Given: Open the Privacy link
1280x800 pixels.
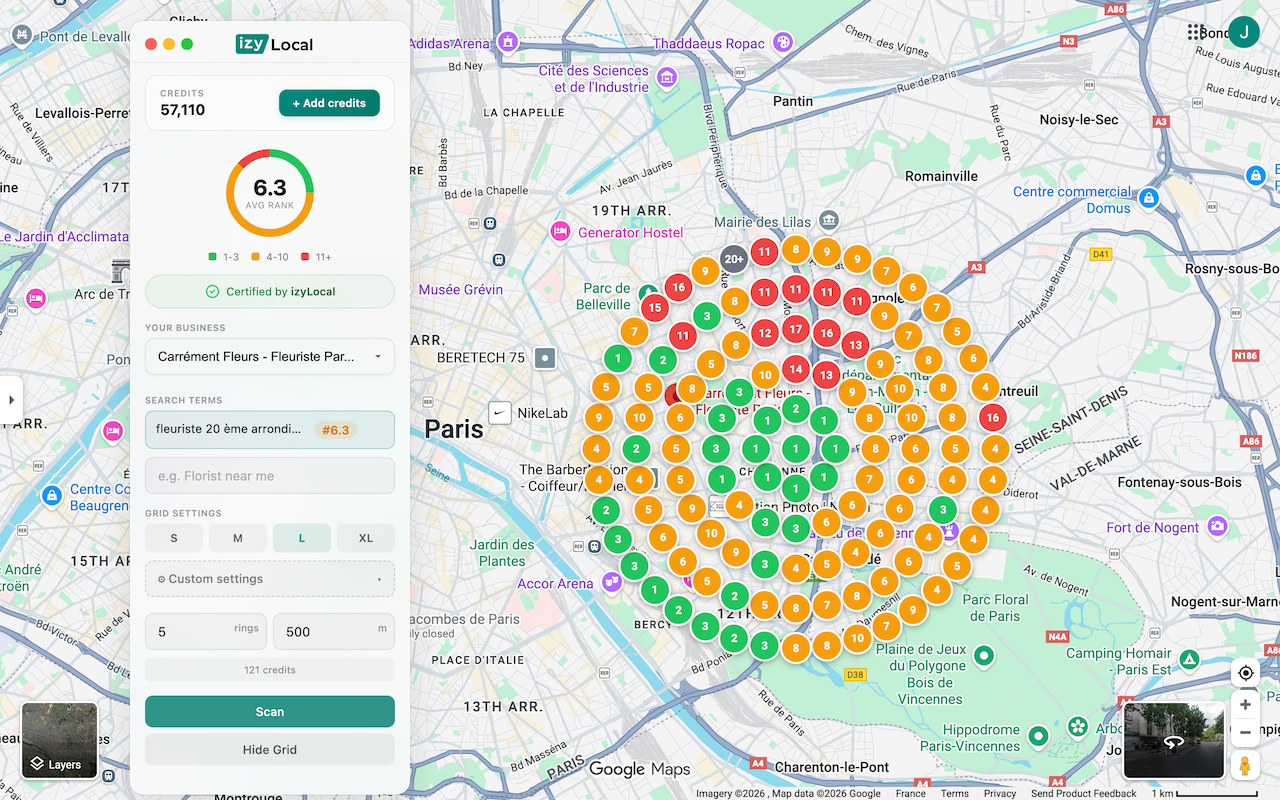Looking at the screenshot, I should 1000,793.
